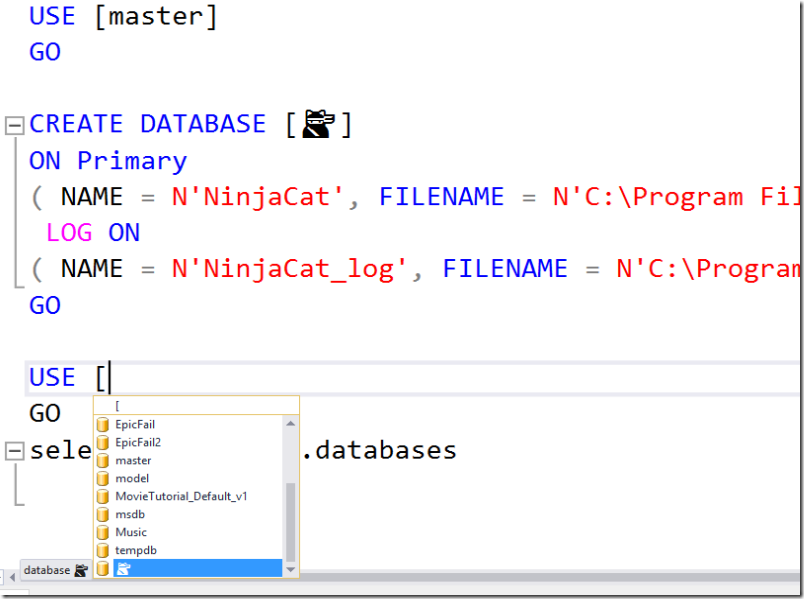
Task: Click the ninja cat emoji in CREATE DATABASE
Action: [x=318, y=124]
